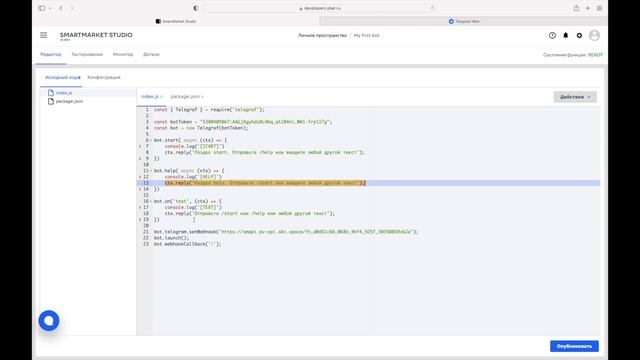Open the hamburger menu in SmartMarket Studio
The width and height of the screenshot is (640, 360).
(44, 35)
